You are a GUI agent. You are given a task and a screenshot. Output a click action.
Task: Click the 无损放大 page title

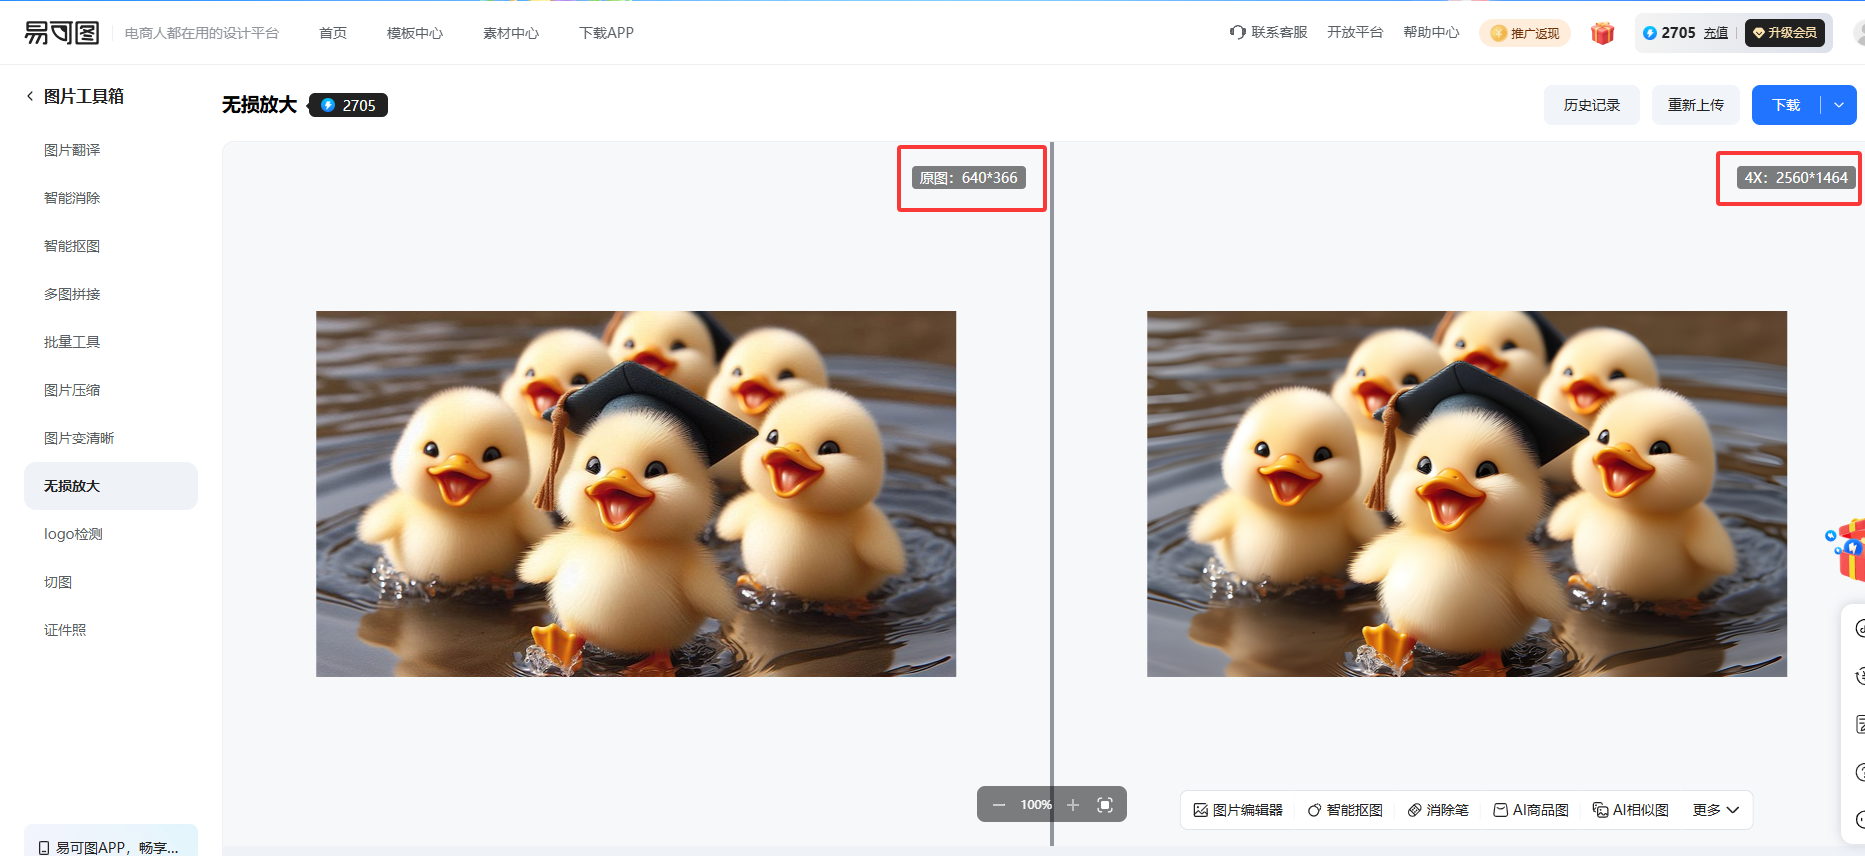tap(260, 105)
